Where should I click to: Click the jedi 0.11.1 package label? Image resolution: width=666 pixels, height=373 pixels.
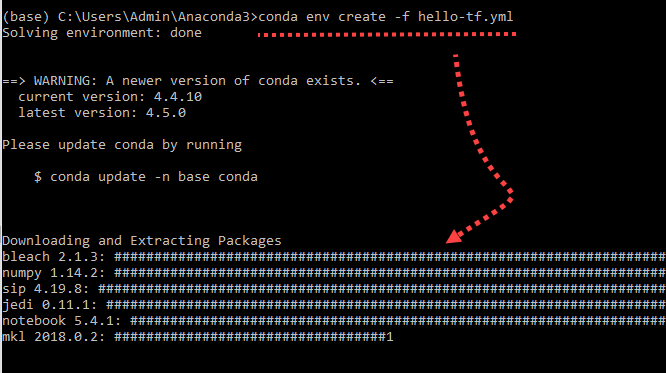[50, 305]
